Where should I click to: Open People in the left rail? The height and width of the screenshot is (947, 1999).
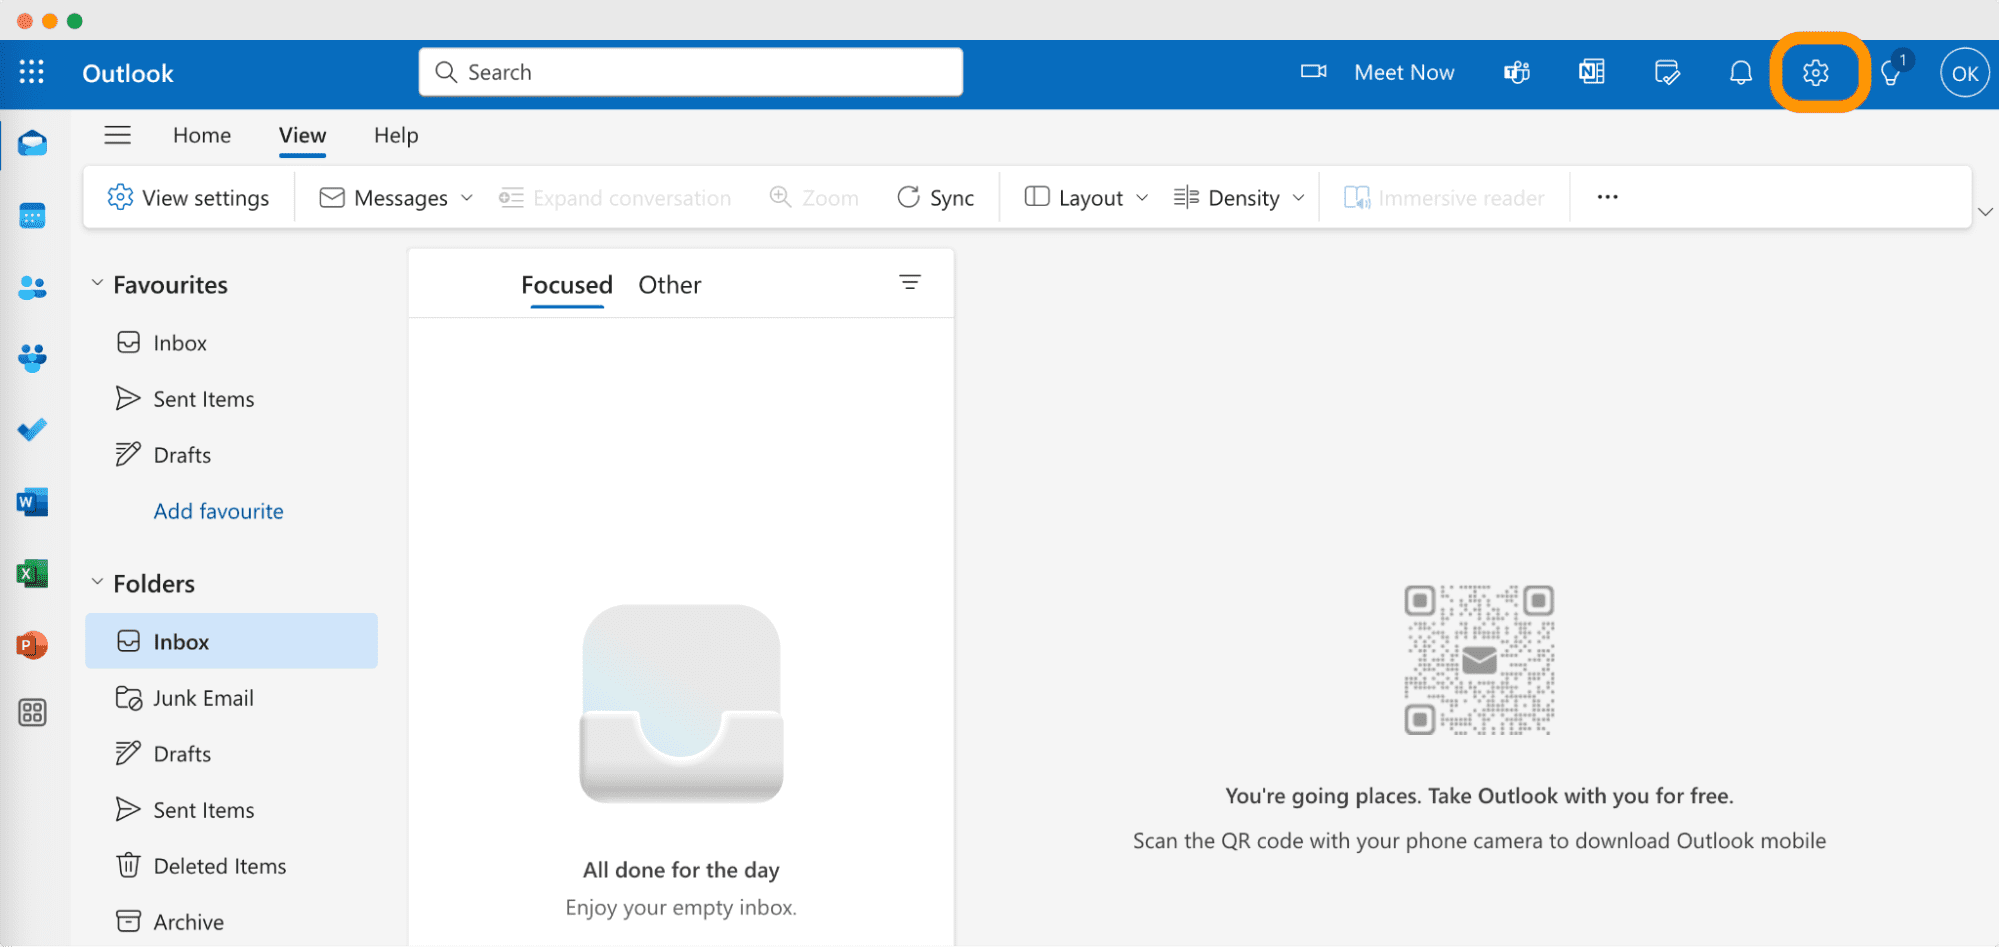click(32, 287)
